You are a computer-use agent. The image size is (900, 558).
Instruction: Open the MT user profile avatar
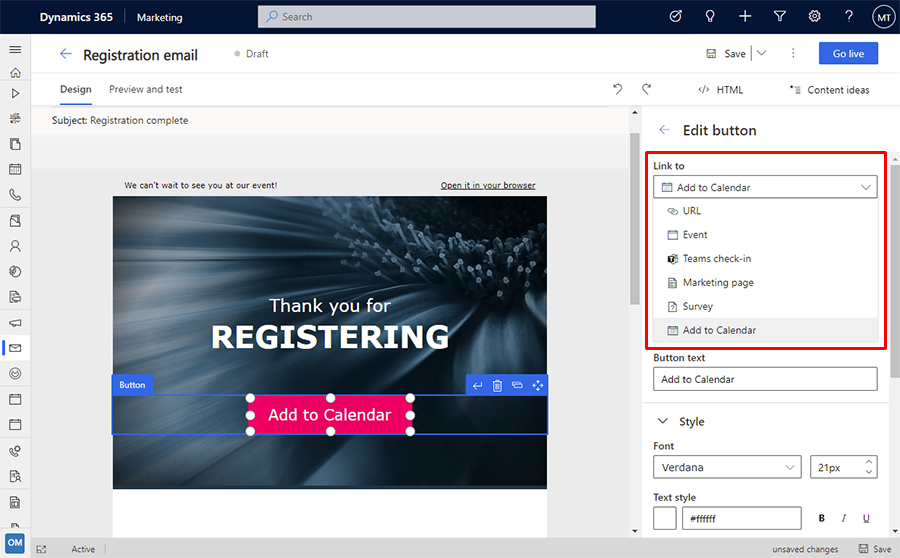(x=883, y=17)
